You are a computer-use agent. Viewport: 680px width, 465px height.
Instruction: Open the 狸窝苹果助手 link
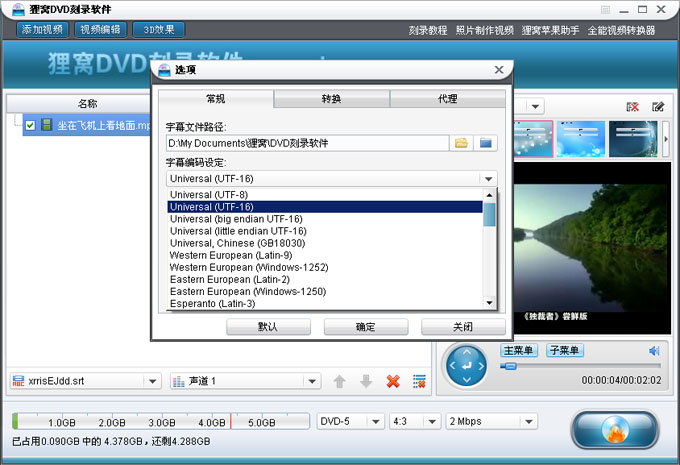click(x=550, y=30)
